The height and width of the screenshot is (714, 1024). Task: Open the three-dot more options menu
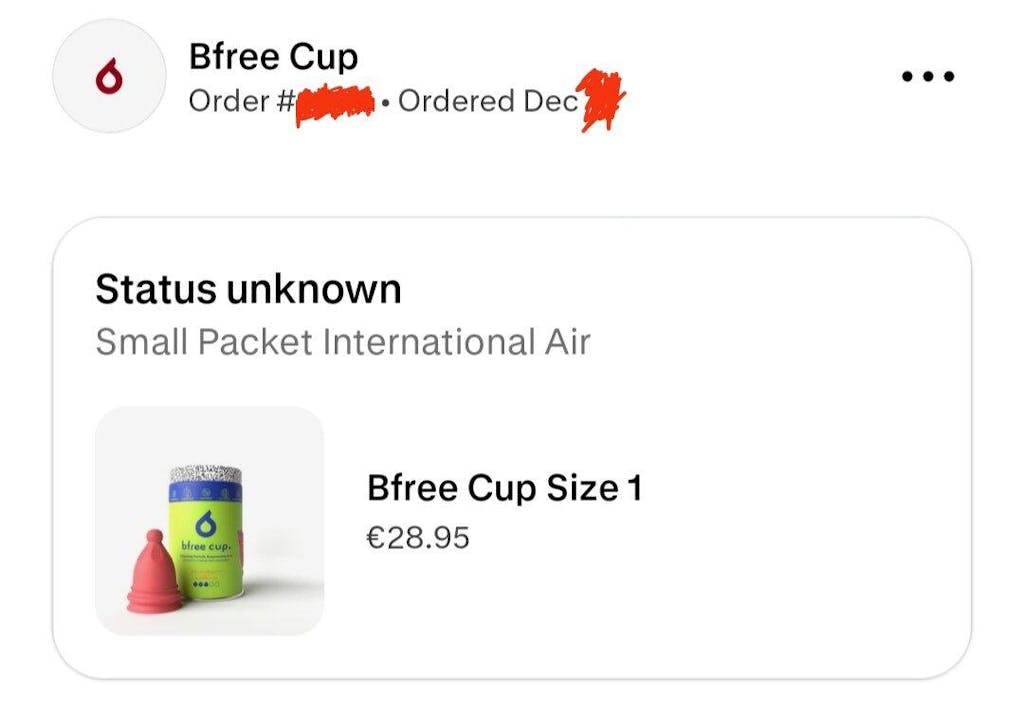(x=927, y=76)
